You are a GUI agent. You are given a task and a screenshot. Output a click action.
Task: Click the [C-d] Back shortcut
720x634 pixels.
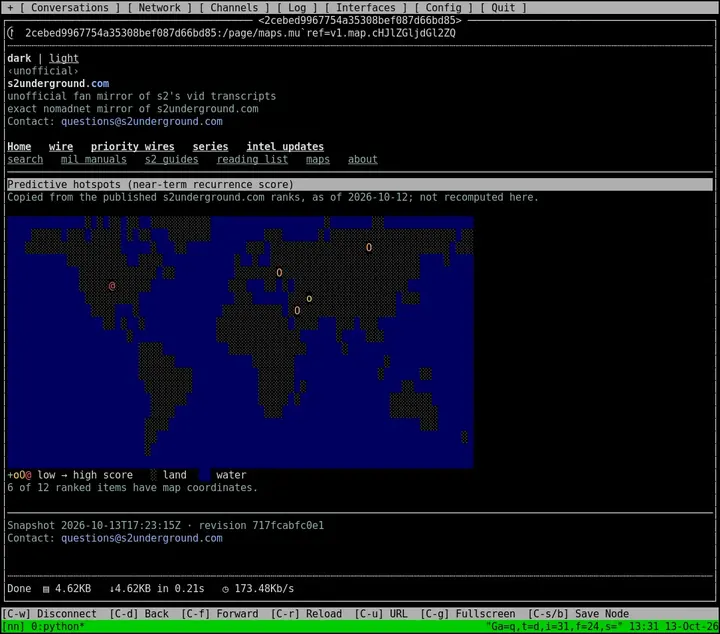click(139, 614)
